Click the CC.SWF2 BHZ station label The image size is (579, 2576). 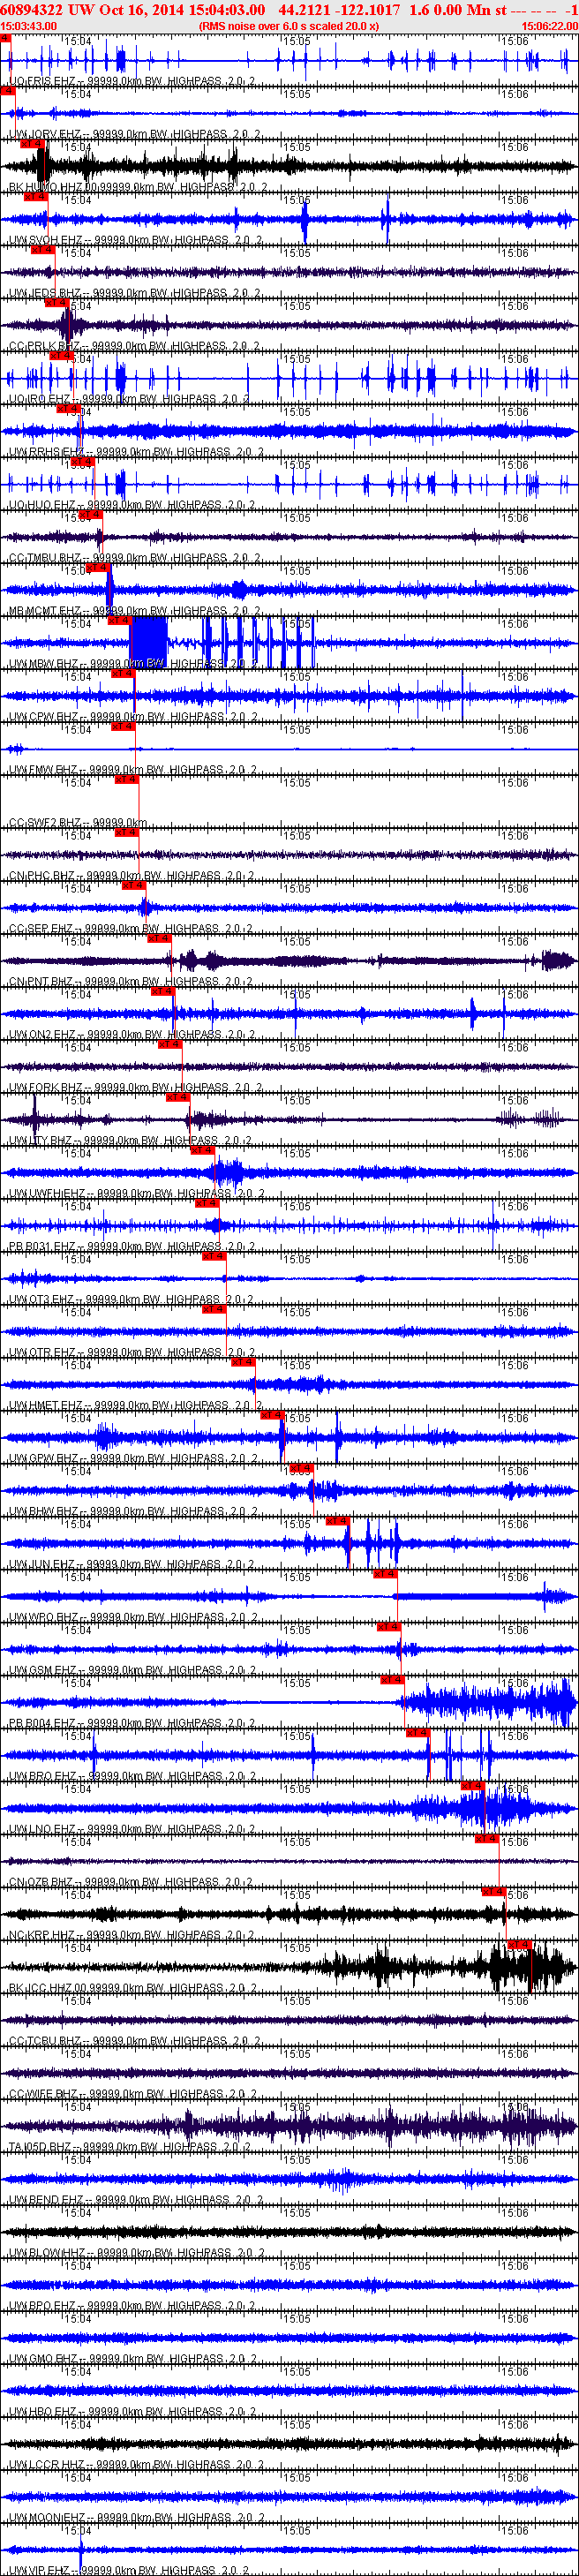click(x=78, y=823)
